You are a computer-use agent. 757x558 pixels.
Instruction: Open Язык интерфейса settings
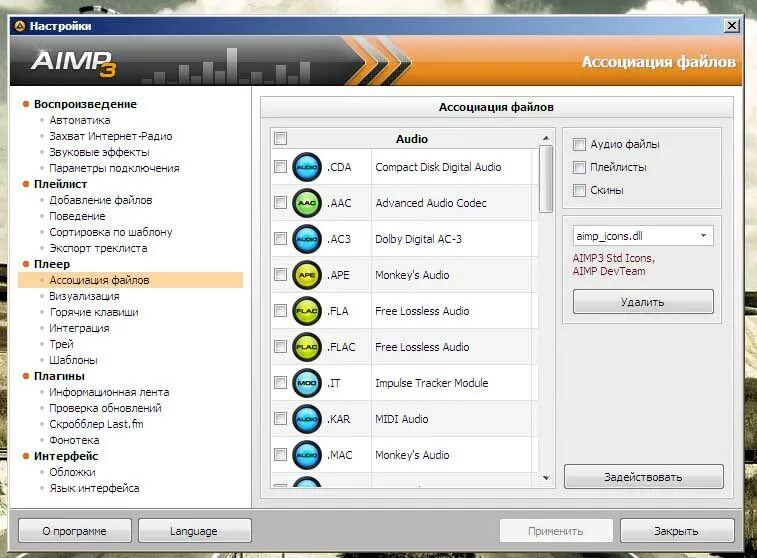tap(94, 488)
